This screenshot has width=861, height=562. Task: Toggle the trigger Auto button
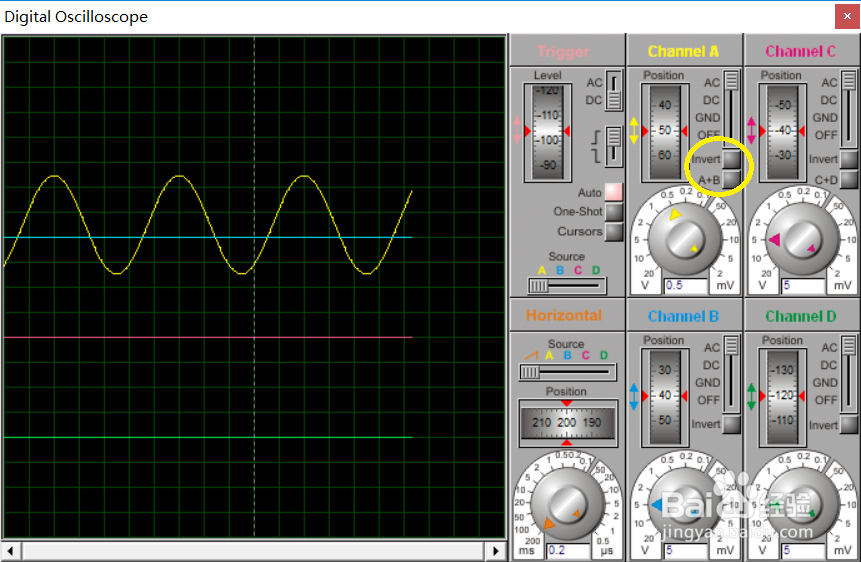point(613,192)
